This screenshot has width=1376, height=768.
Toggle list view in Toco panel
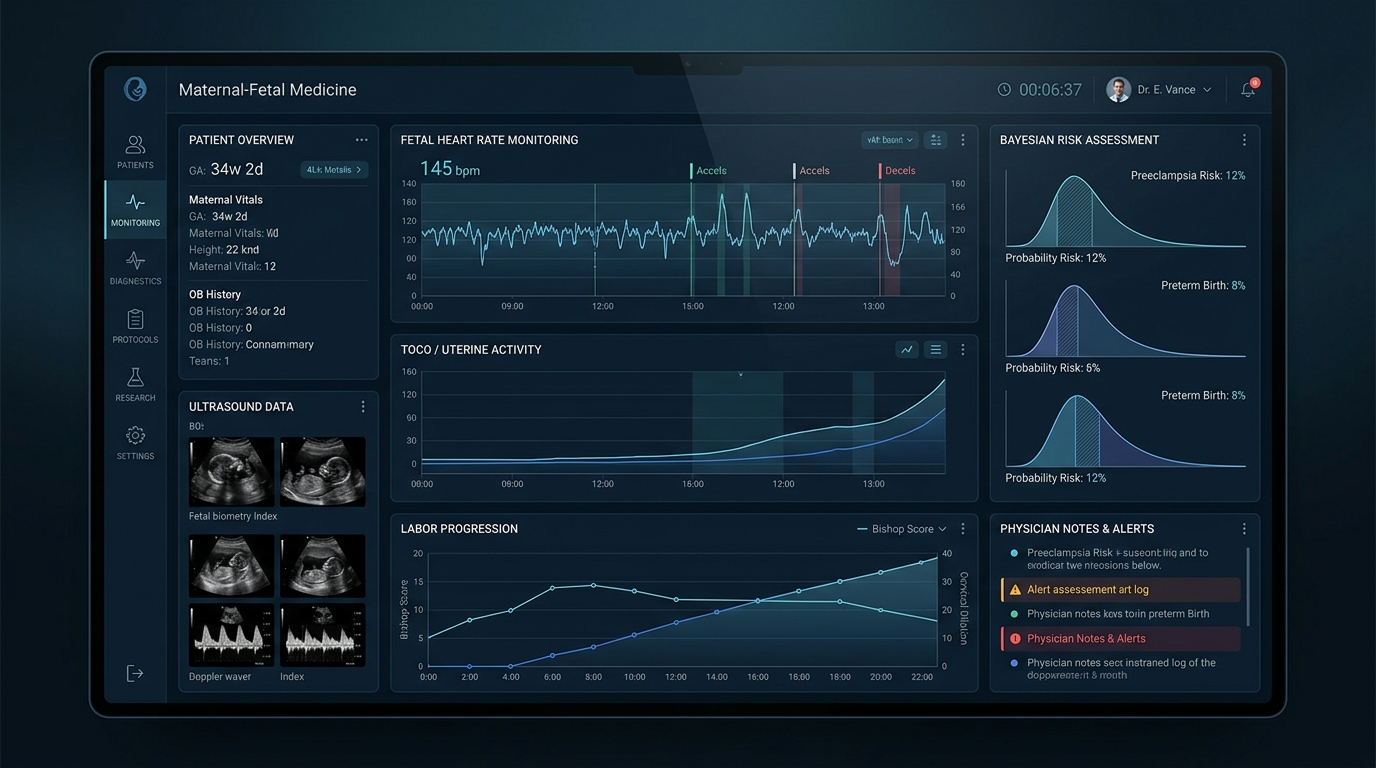(x=935, y=350)
